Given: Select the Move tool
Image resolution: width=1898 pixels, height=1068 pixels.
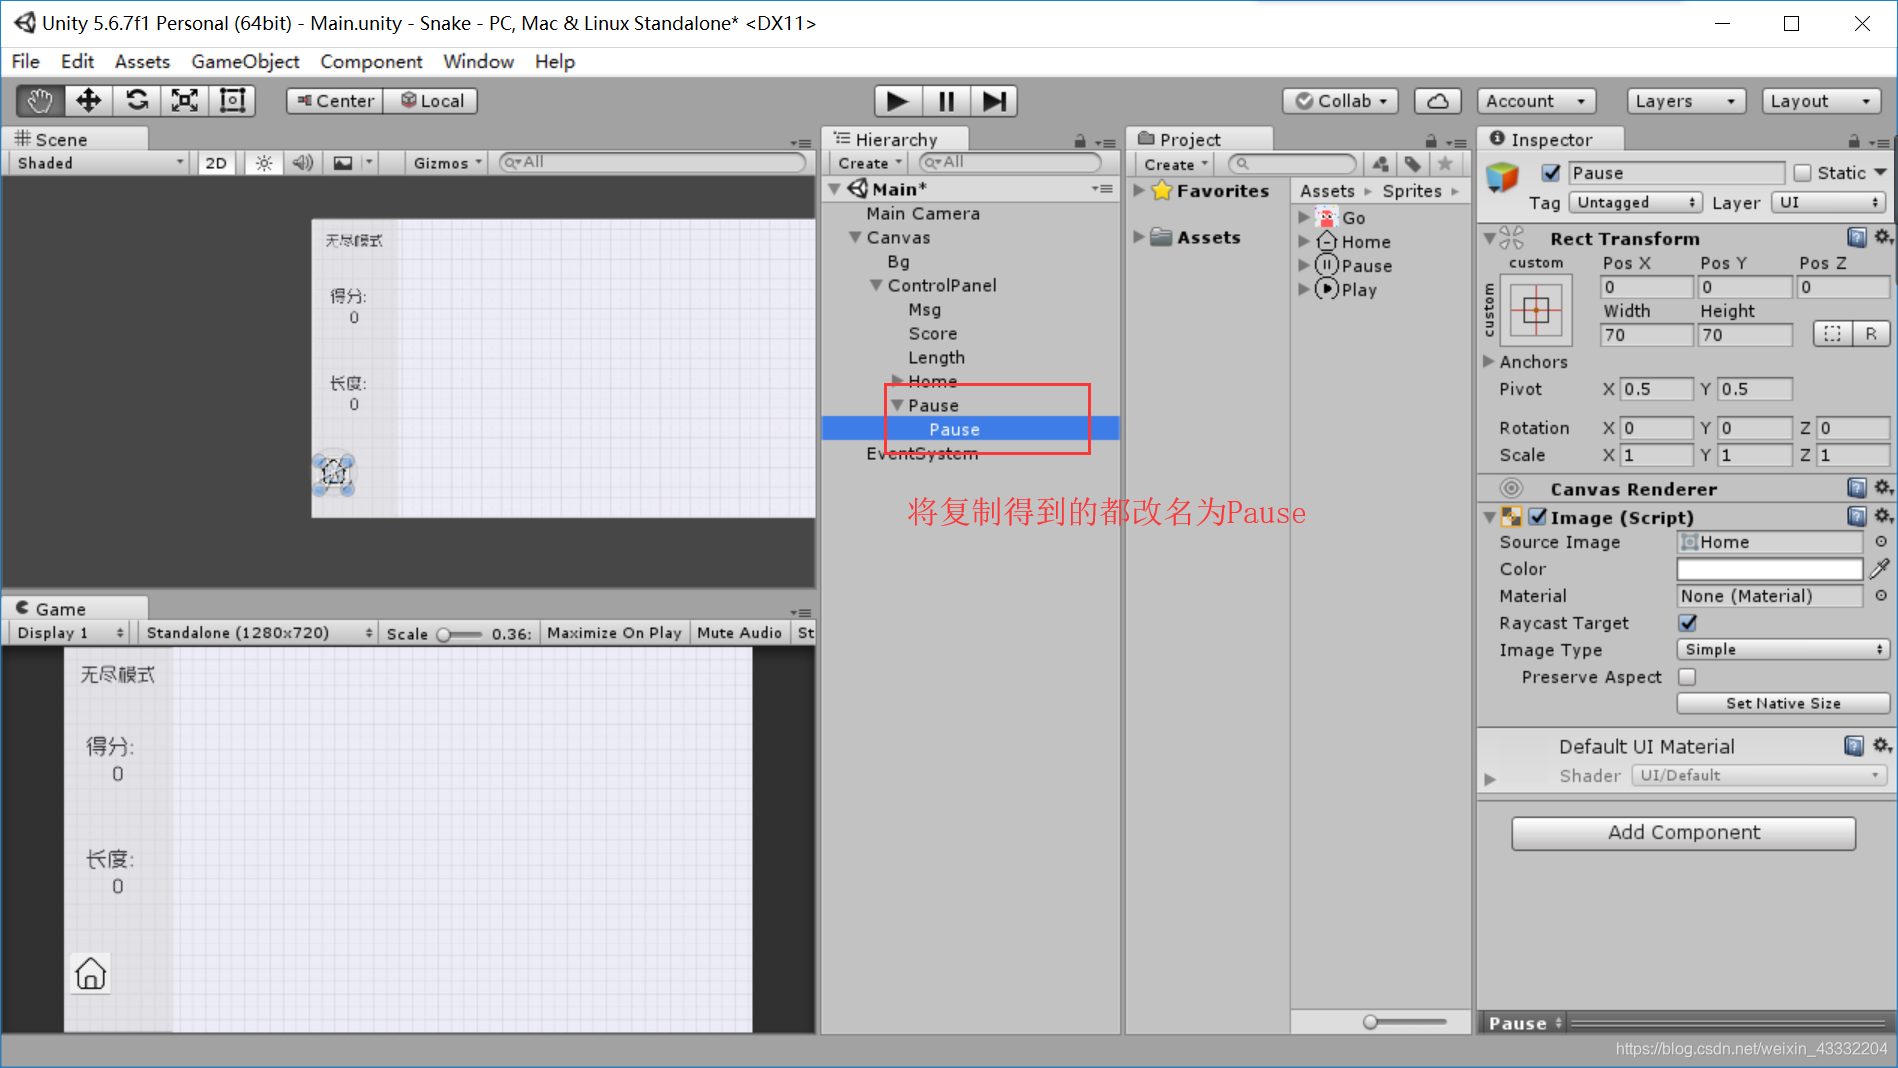Looking at the screenshot, I should click(88, 101).
